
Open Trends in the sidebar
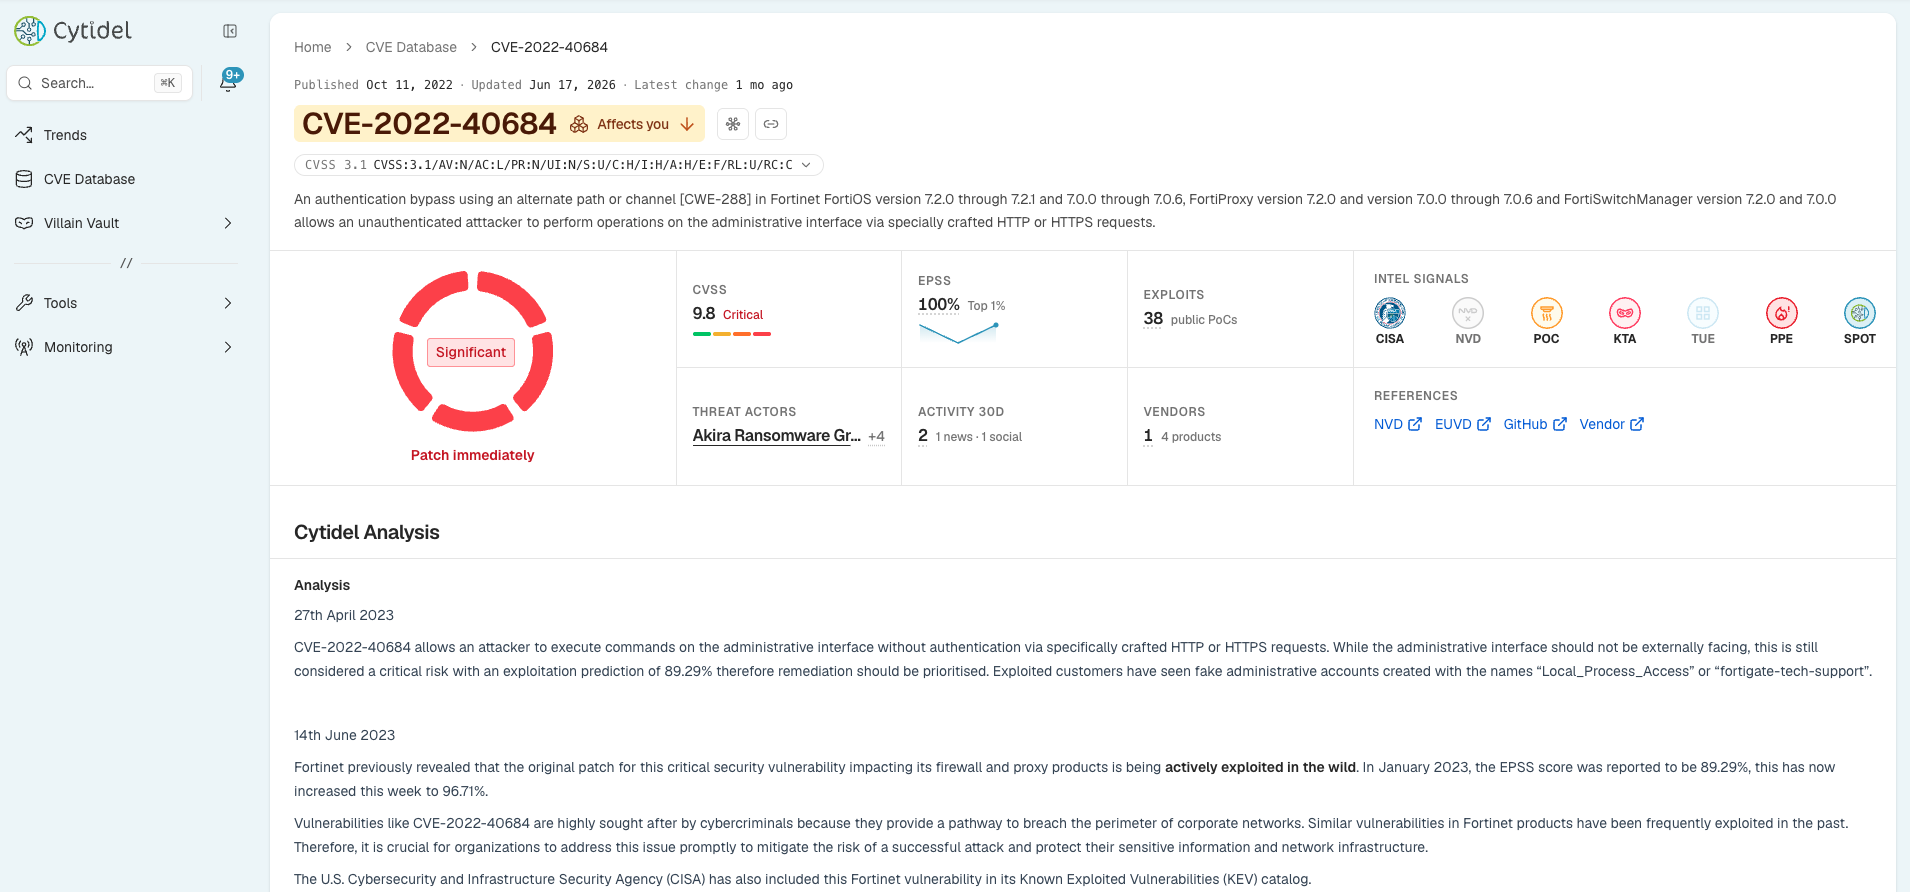[x=125, y=135]
